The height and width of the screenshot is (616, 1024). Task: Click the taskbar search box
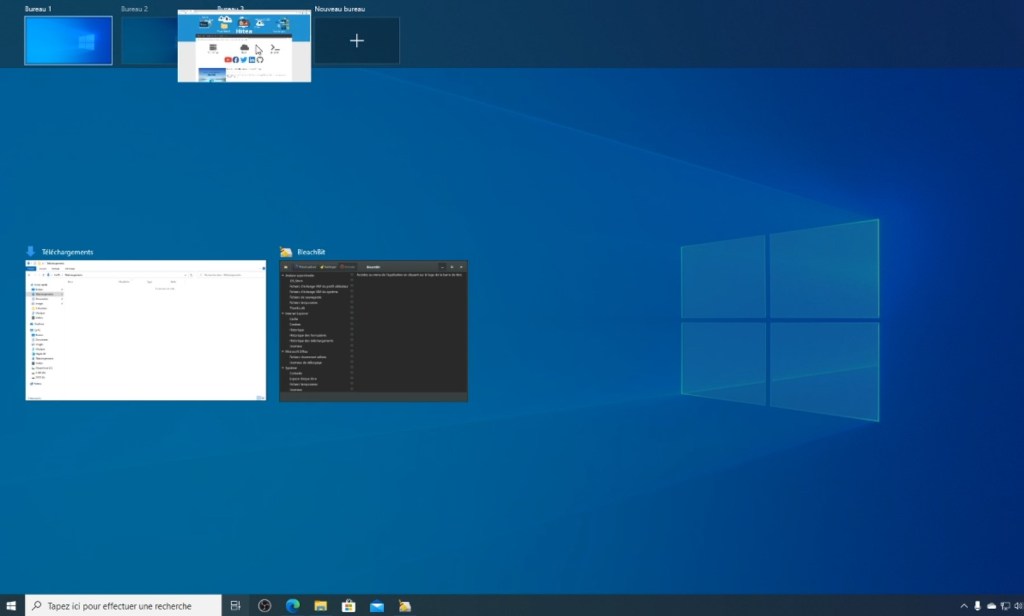point(125,605)
